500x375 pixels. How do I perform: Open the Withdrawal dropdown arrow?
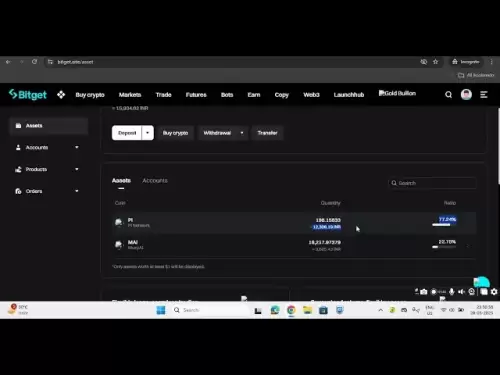click(x=242, y=133)
